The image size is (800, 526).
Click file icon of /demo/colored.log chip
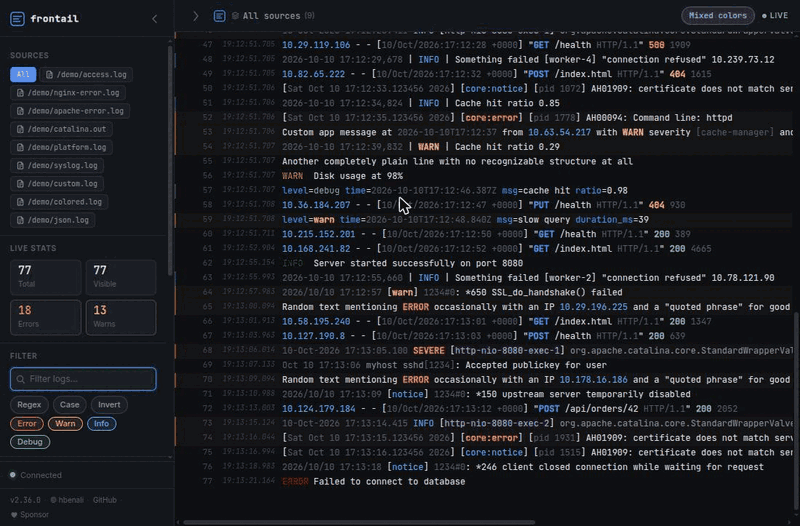click(20, 202)
